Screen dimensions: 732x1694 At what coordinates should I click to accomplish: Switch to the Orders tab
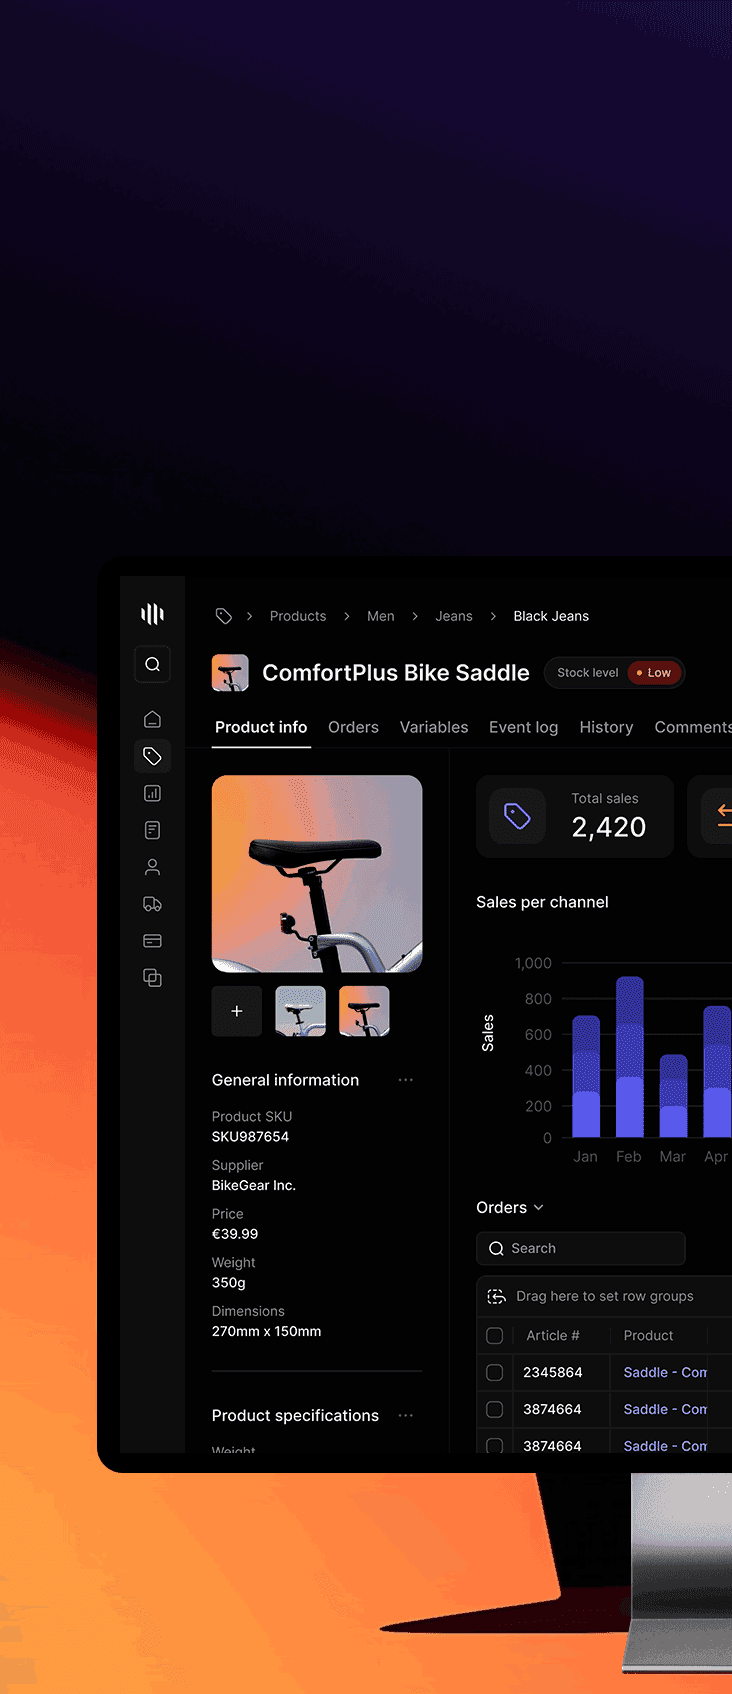tap(353, 727)
